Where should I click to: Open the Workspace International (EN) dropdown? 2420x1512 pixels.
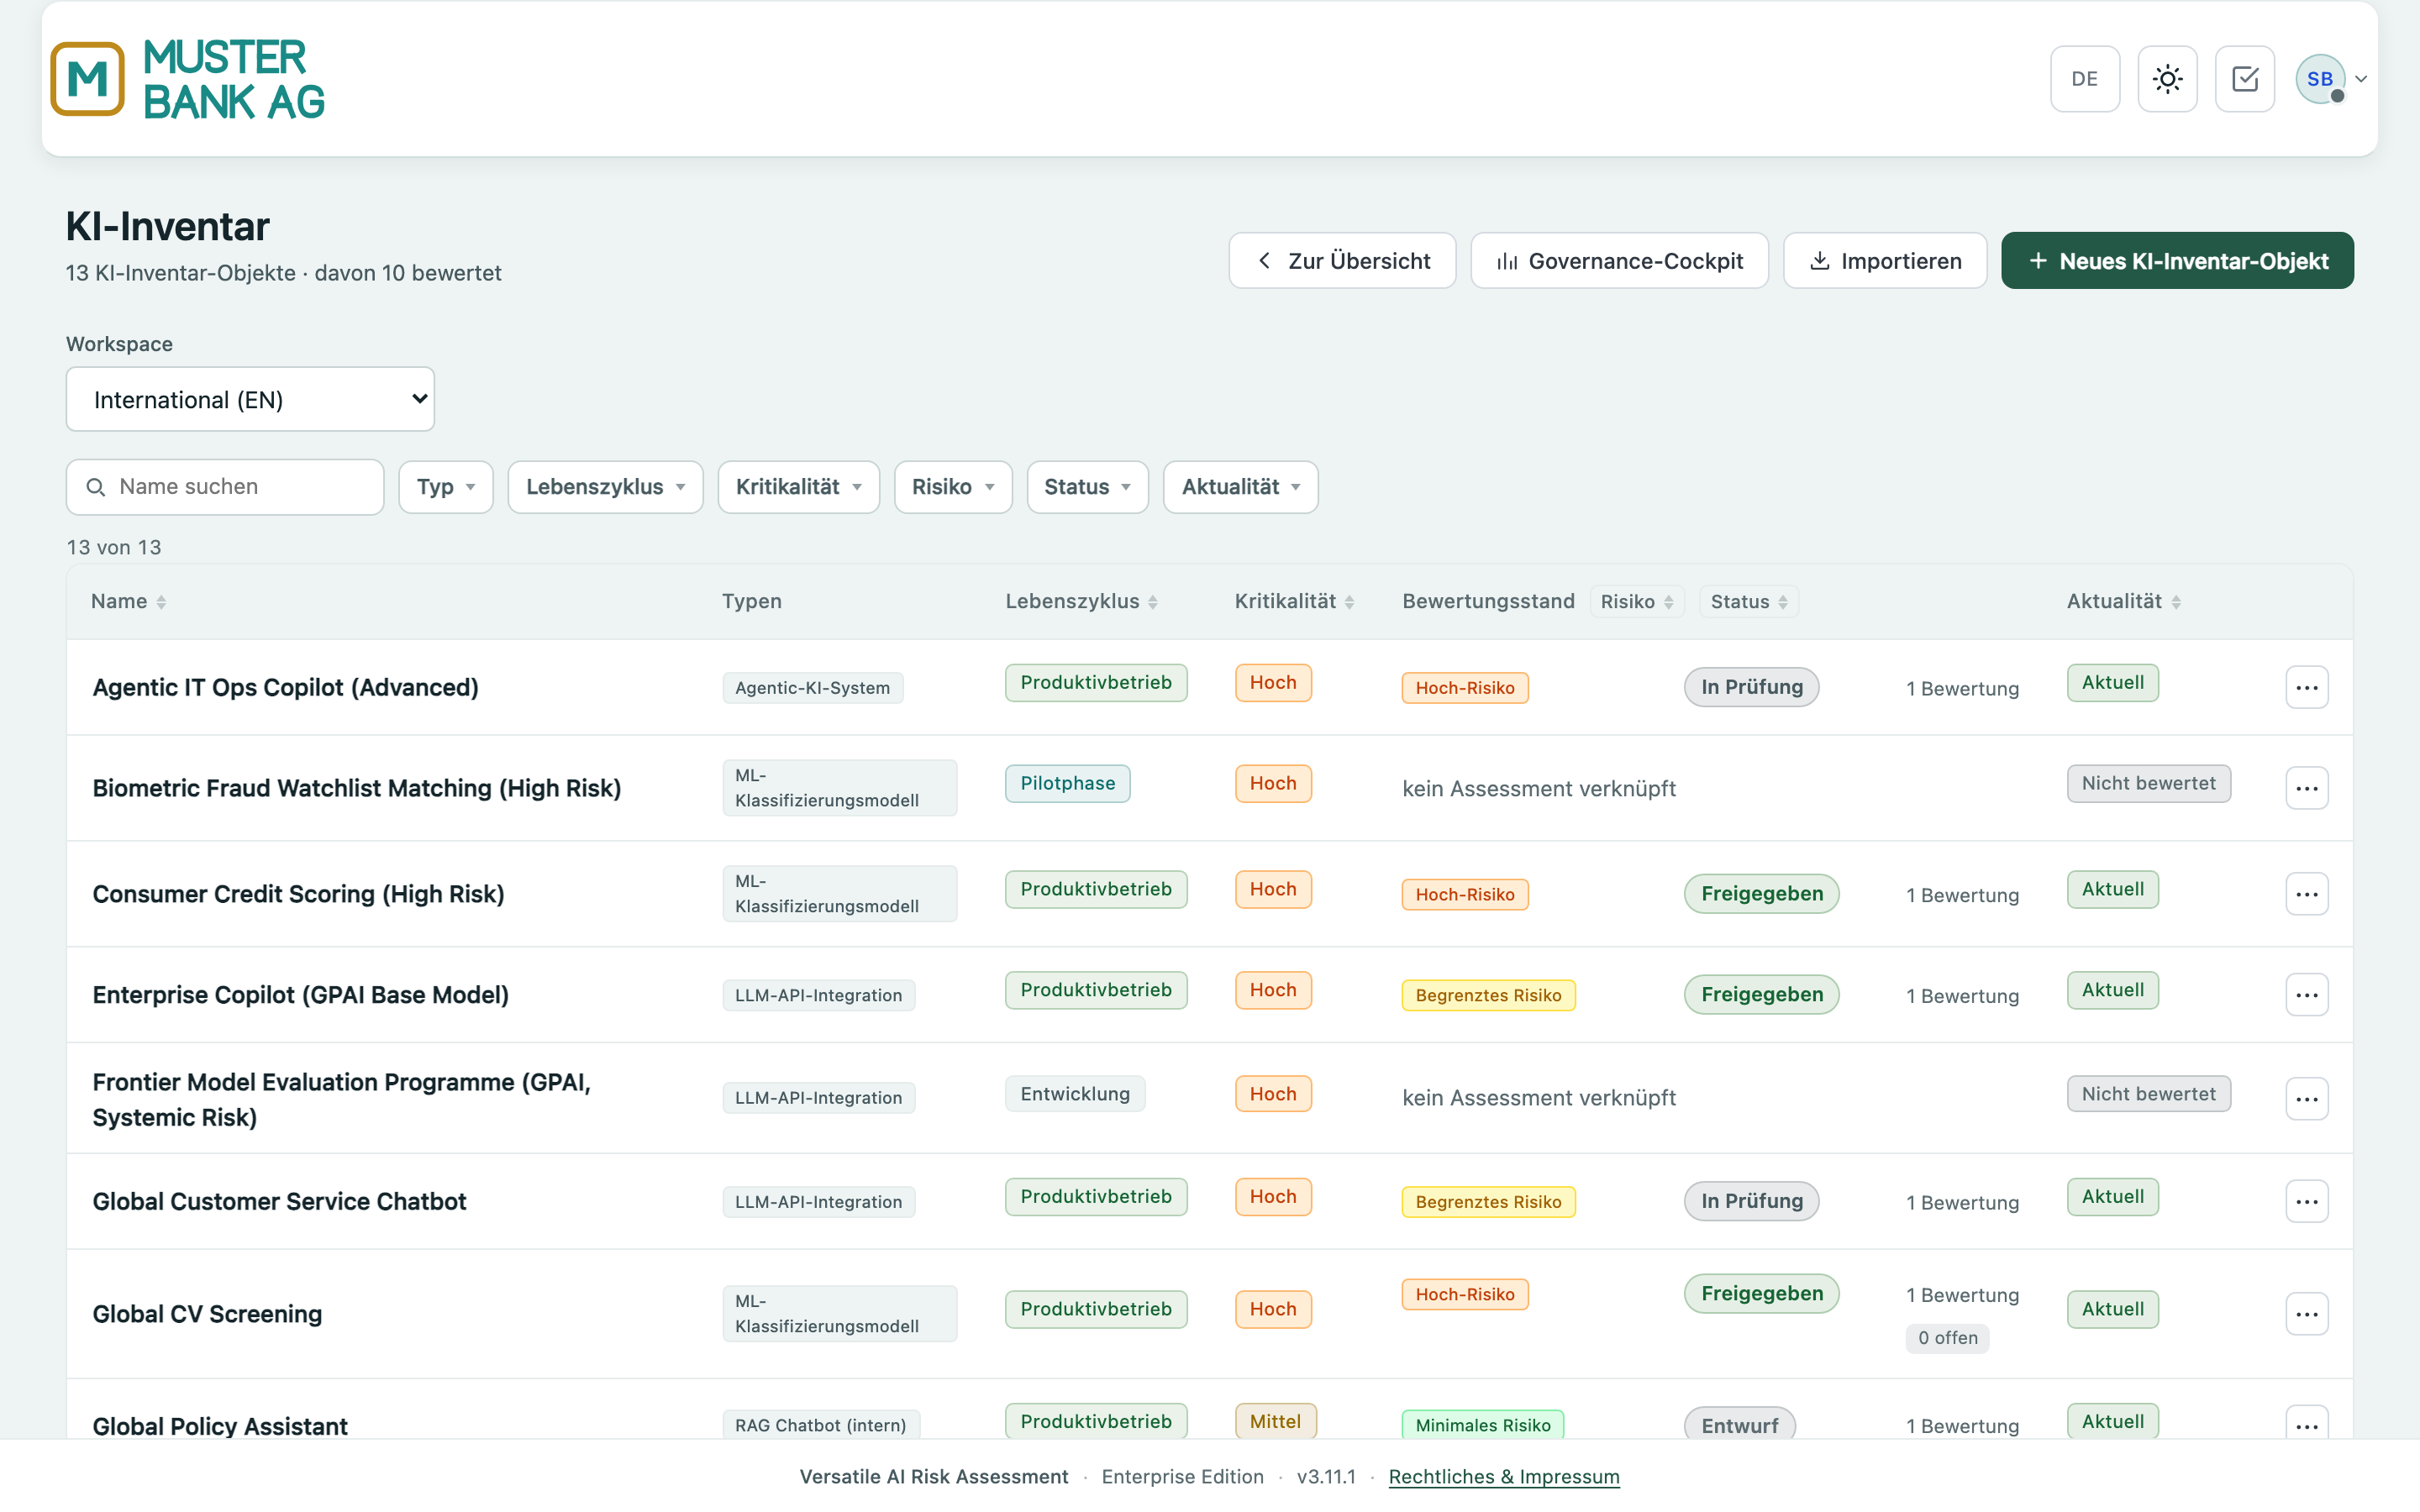click(x=250, y=399)
